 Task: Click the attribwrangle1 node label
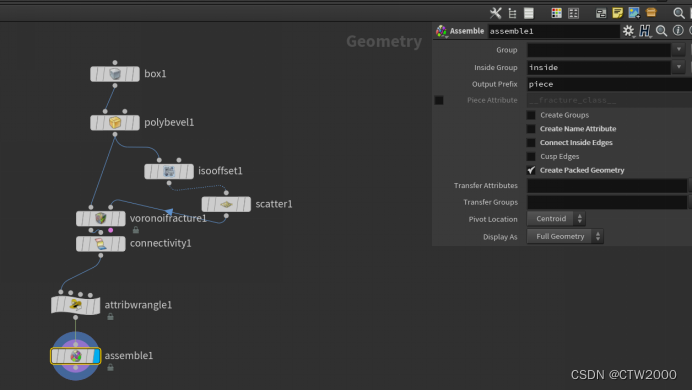click(138, 305)
